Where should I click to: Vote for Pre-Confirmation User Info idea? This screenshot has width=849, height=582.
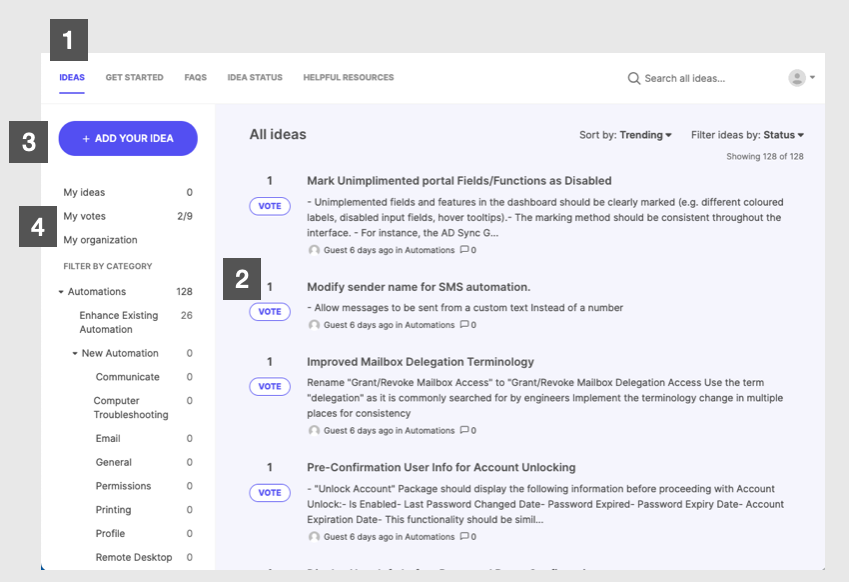(x=270, y=493)
